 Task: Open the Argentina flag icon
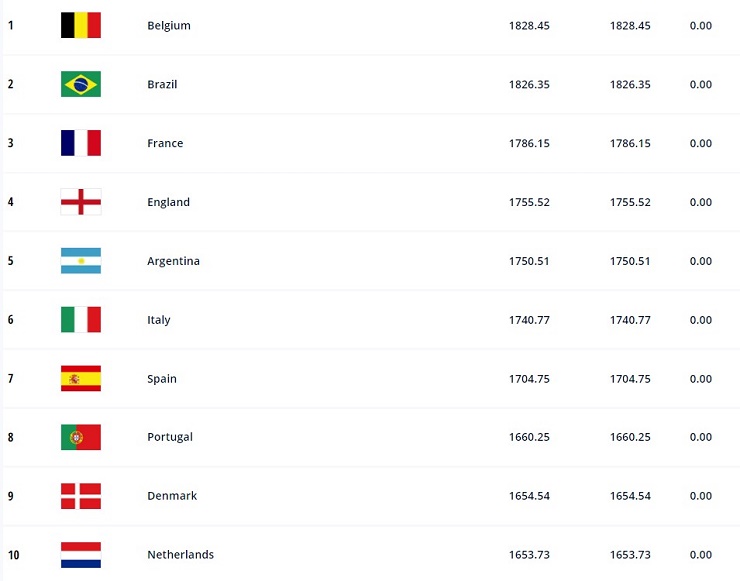(81, 261)
